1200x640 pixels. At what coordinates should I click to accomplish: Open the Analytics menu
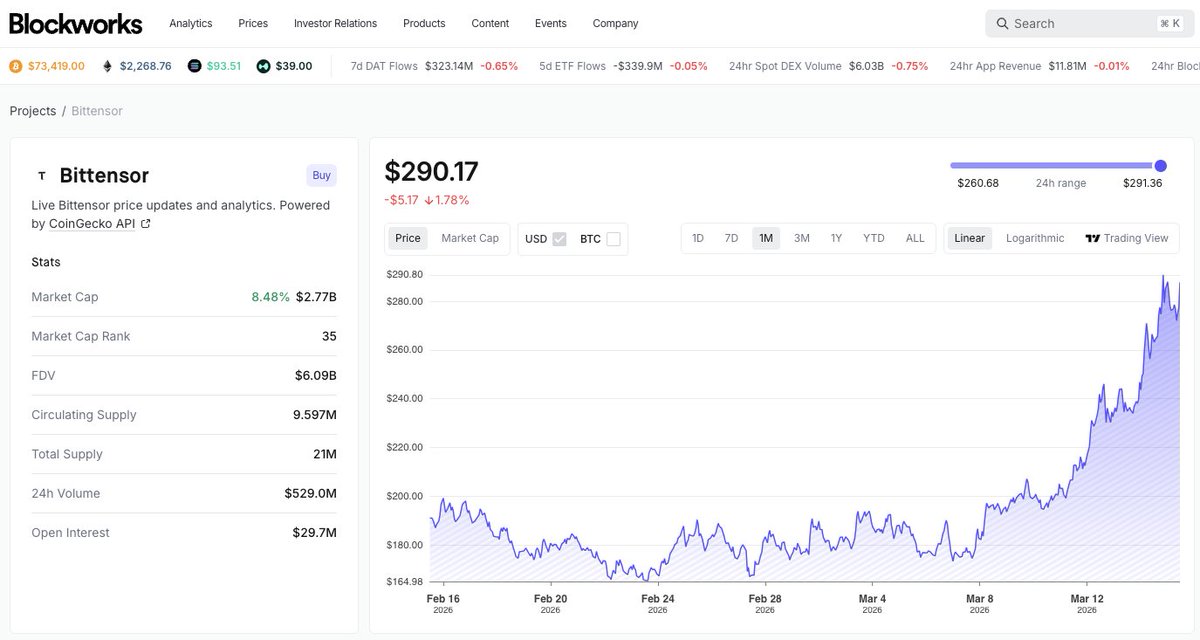pyautogui.click(x=191, y=23)
